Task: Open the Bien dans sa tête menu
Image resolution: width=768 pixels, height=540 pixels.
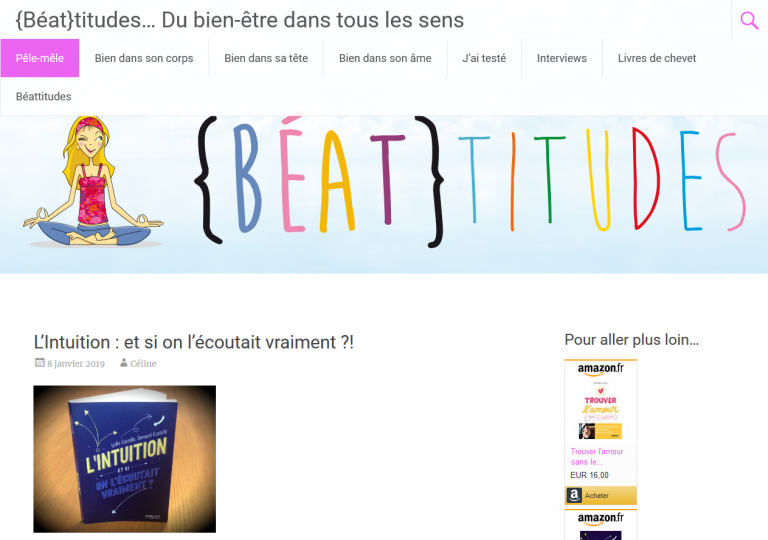Action: pos(266,58)
